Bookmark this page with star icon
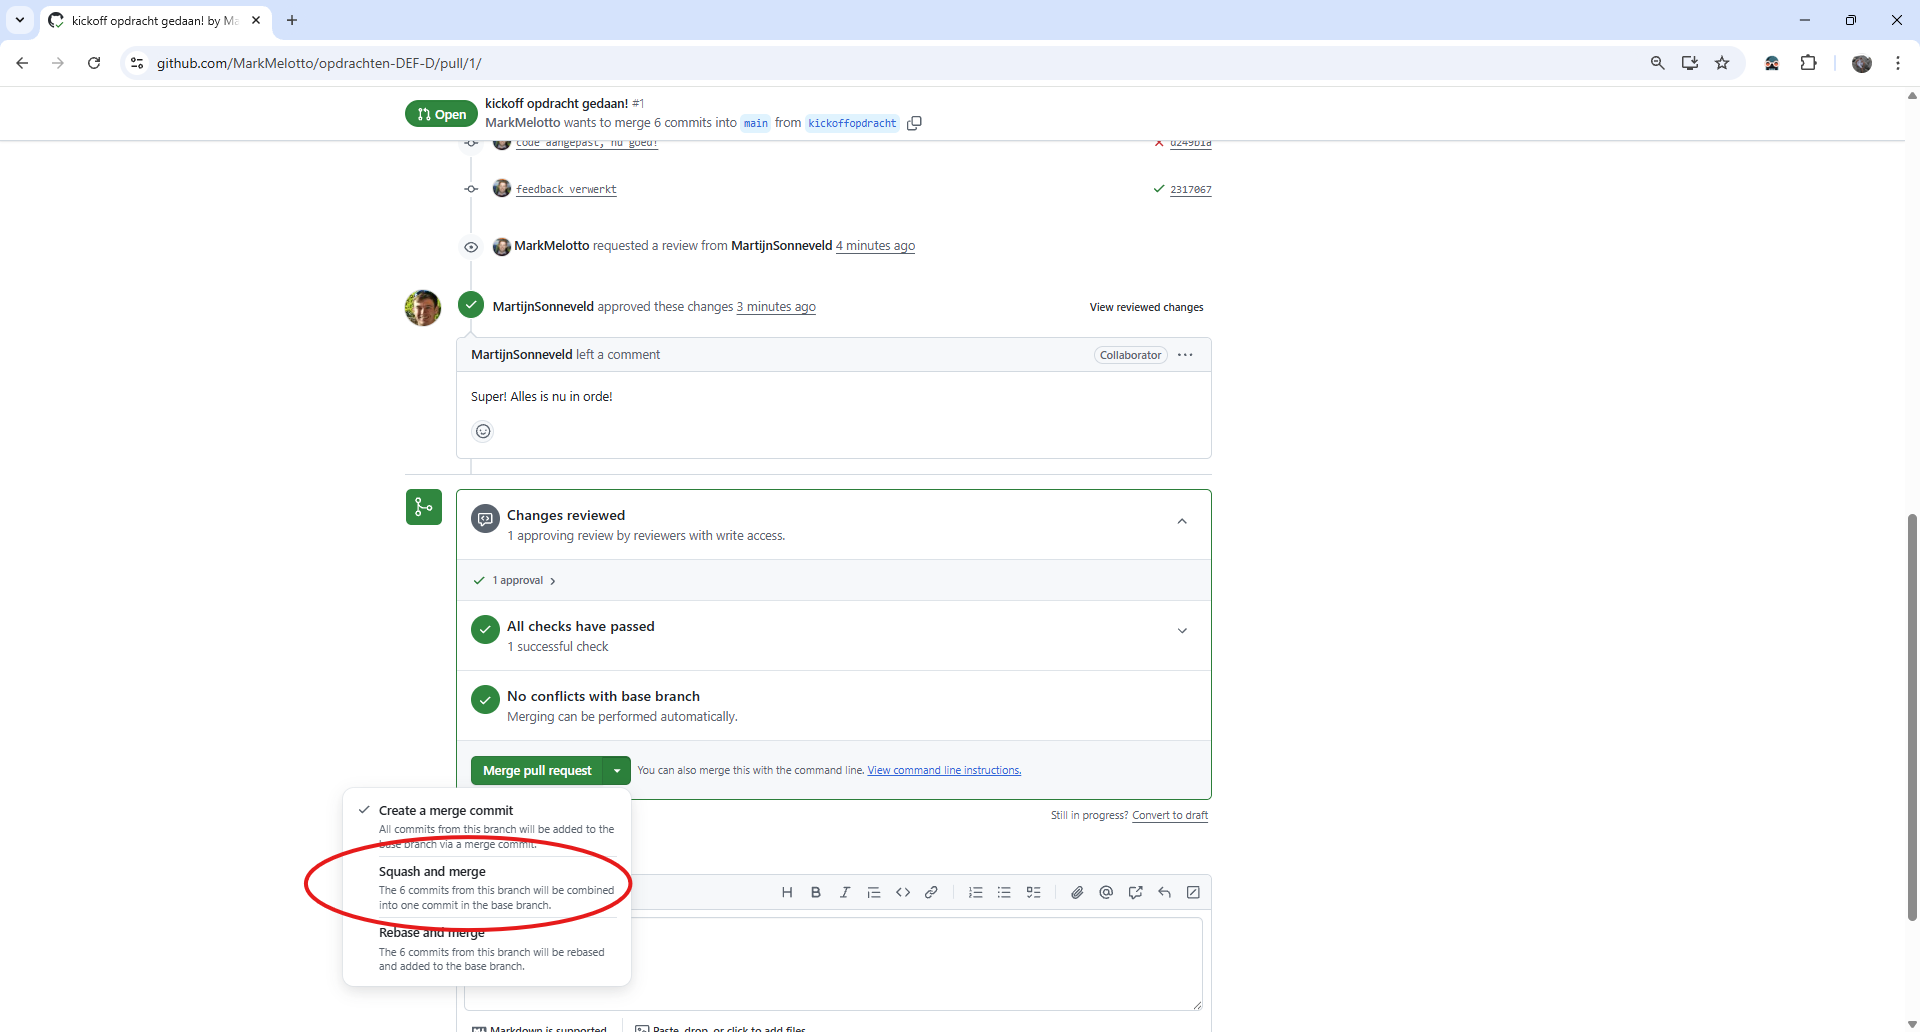This screenshot has width=1920, height=1032. point(1722,63)
